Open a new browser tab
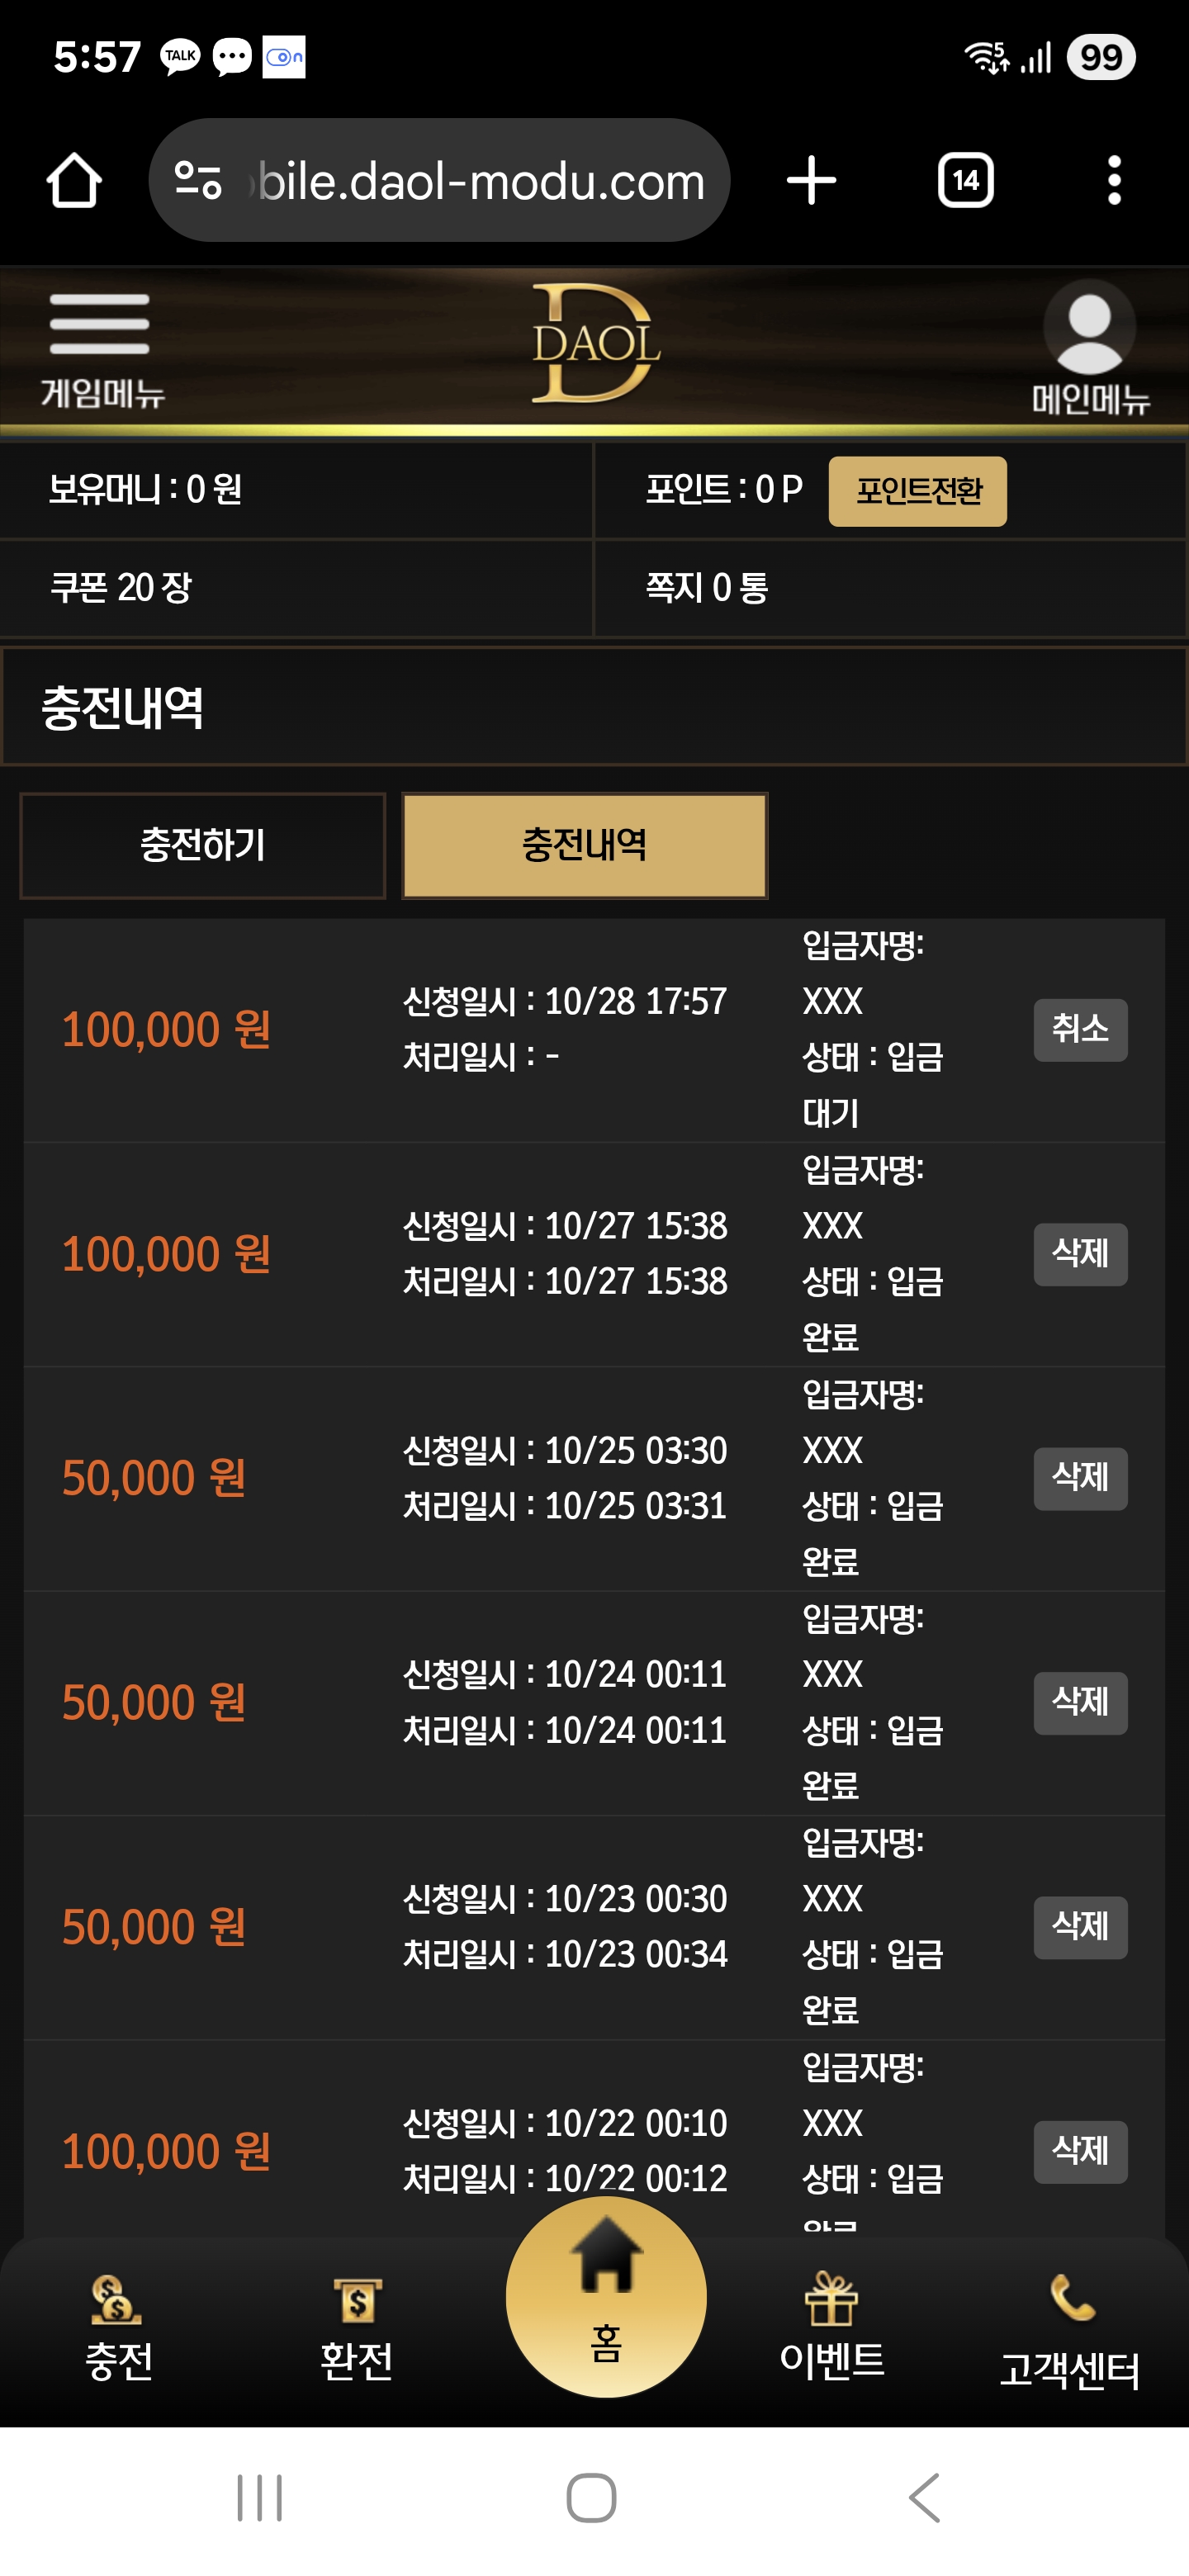This screenshot has width=1189, height=2576. pos(811,181)
